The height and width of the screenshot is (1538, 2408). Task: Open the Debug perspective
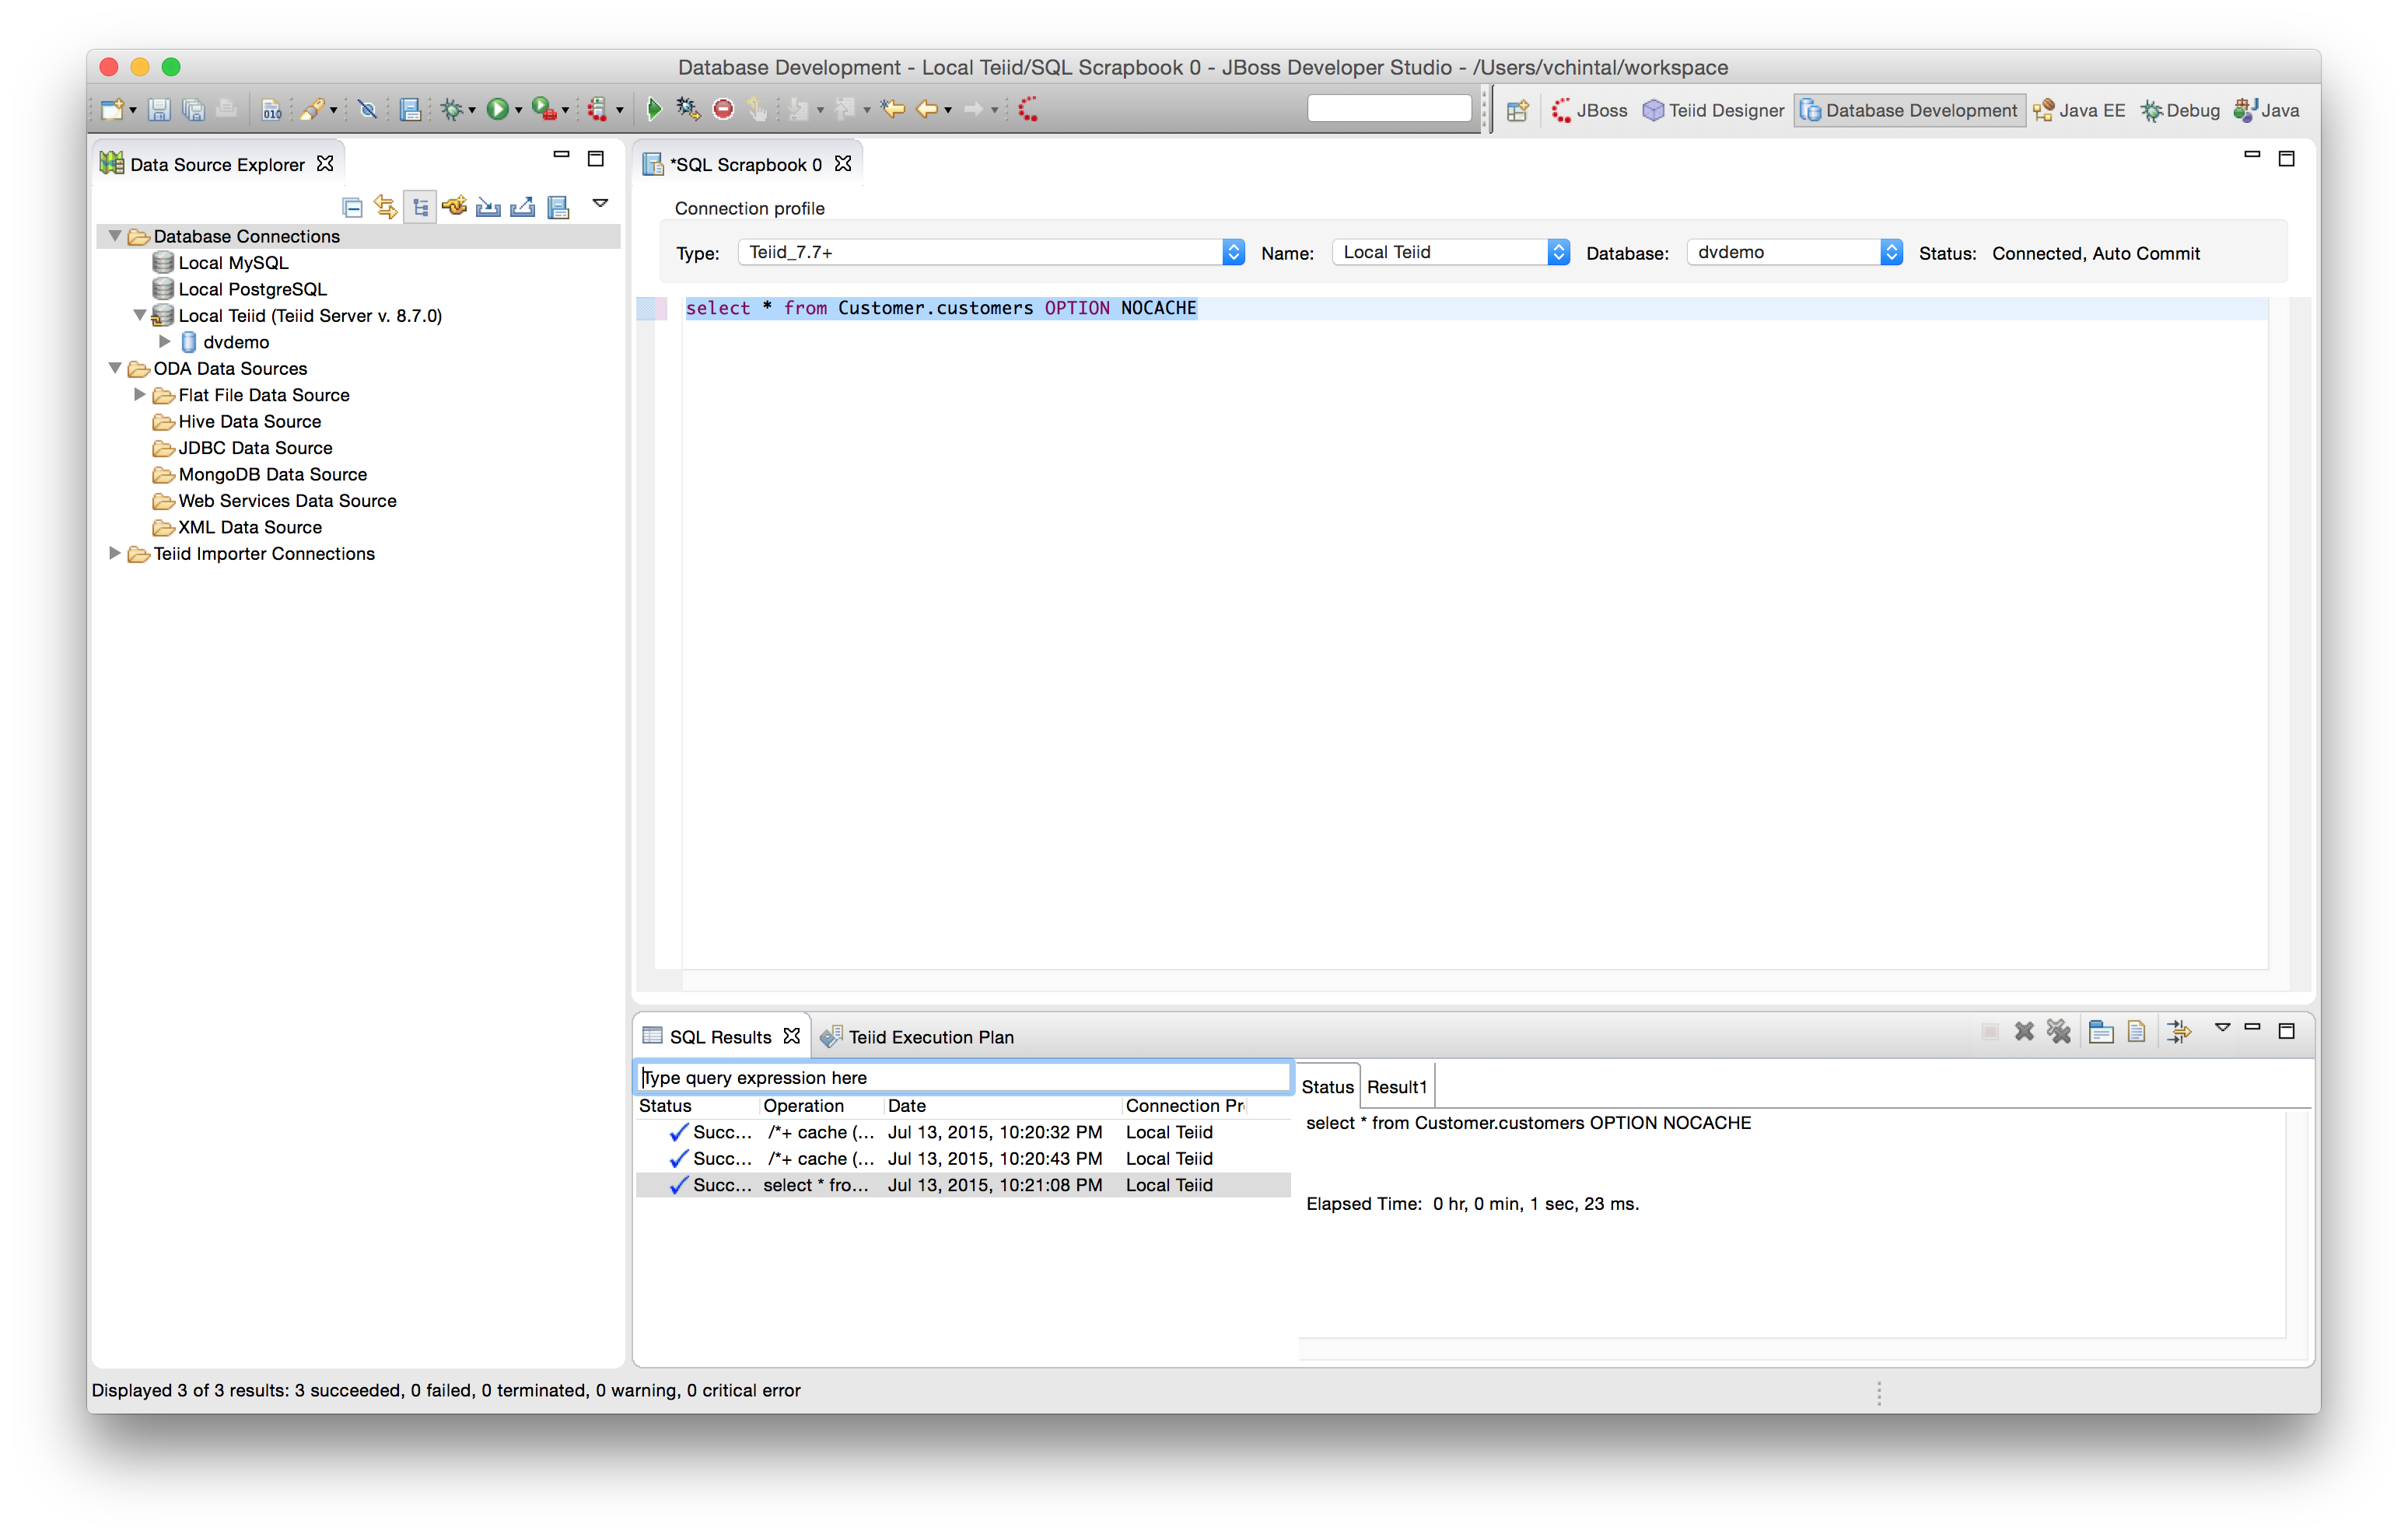pos(2180,110)
